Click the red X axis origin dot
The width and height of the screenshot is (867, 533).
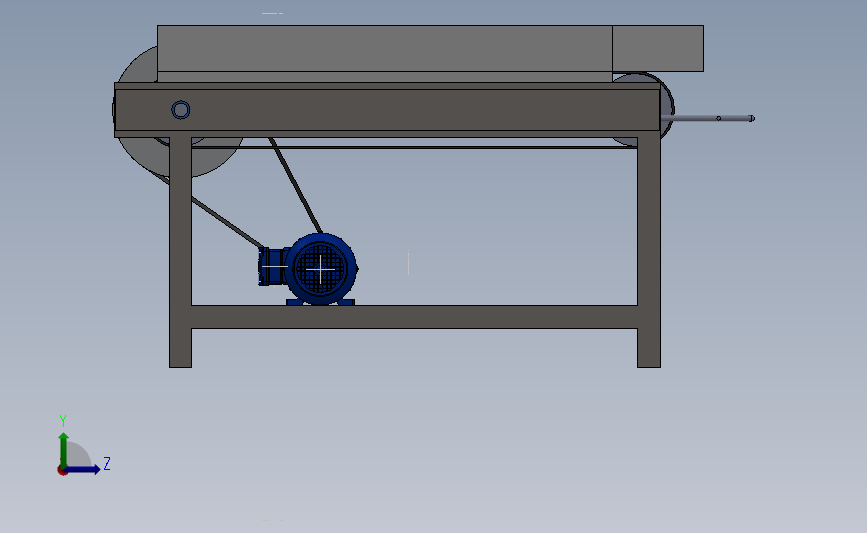[x=62, y=471]
